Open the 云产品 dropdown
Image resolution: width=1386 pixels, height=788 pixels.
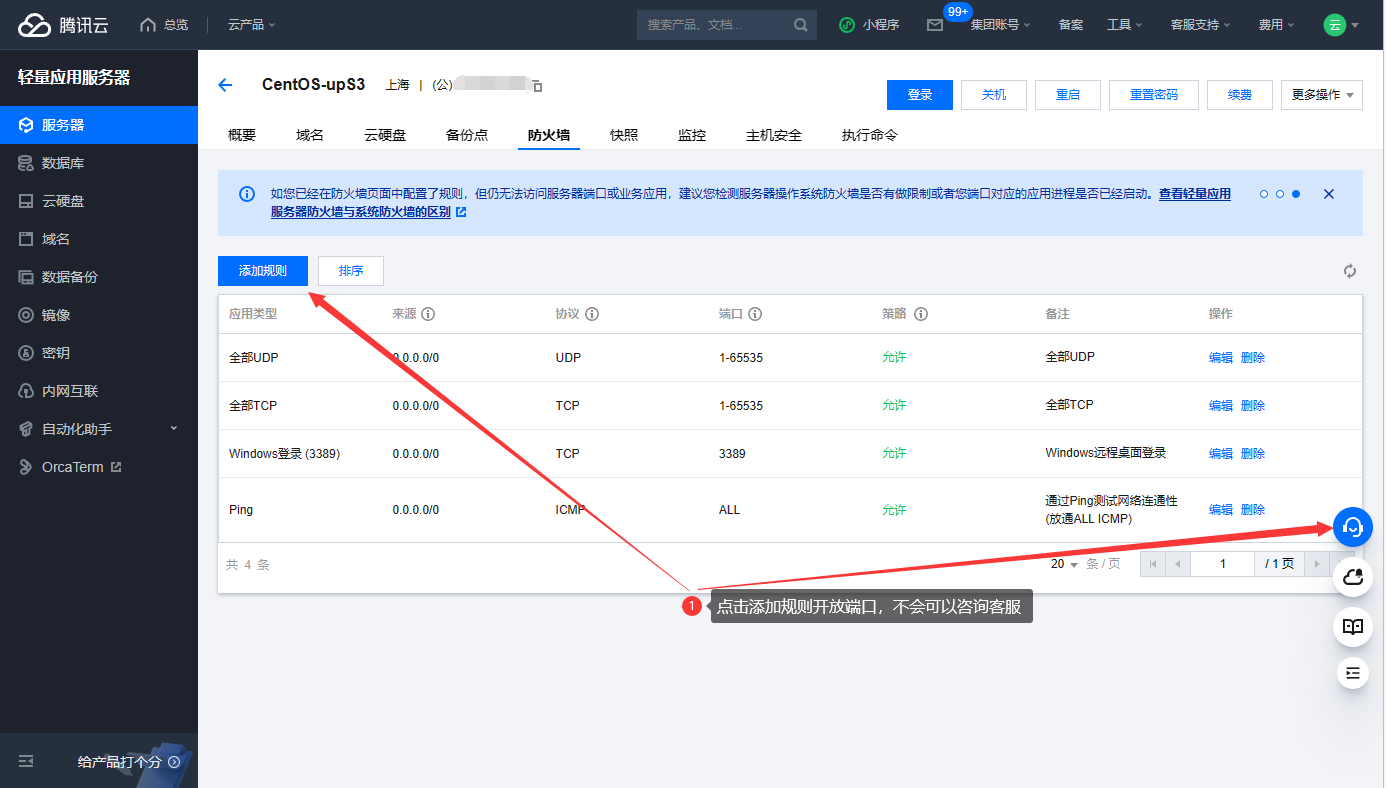pyautogui.click(x=251, y=24)
